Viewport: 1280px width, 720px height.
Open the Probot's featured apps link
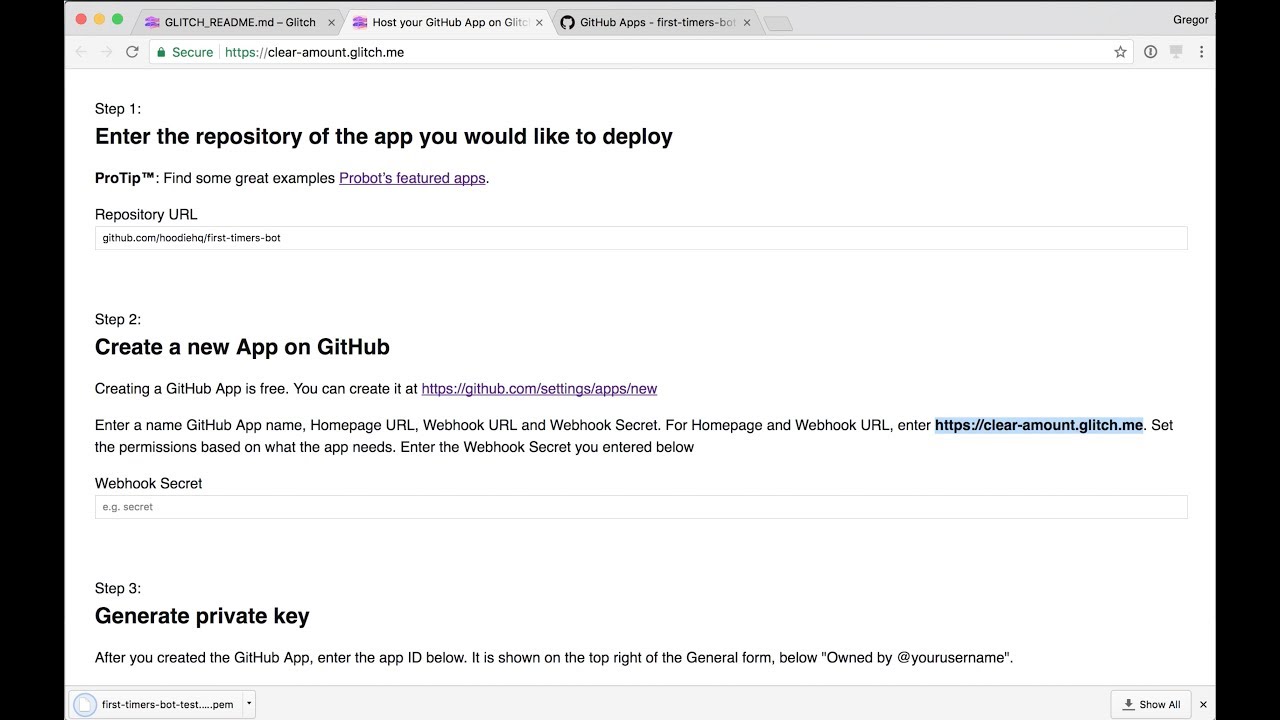412,178
